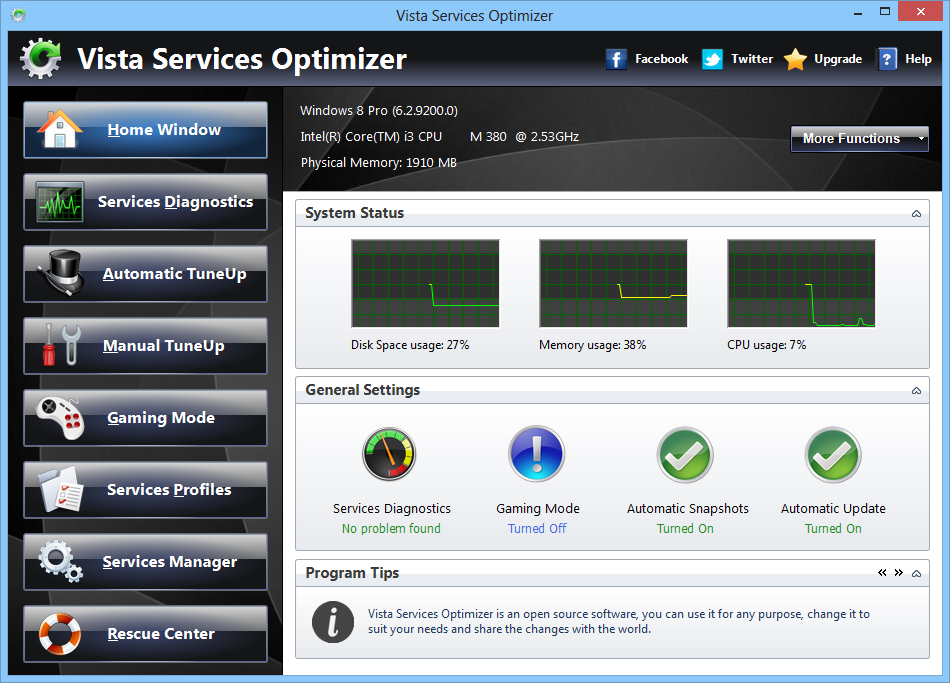Click the Twitter bird icon

[x=712, y=59]
